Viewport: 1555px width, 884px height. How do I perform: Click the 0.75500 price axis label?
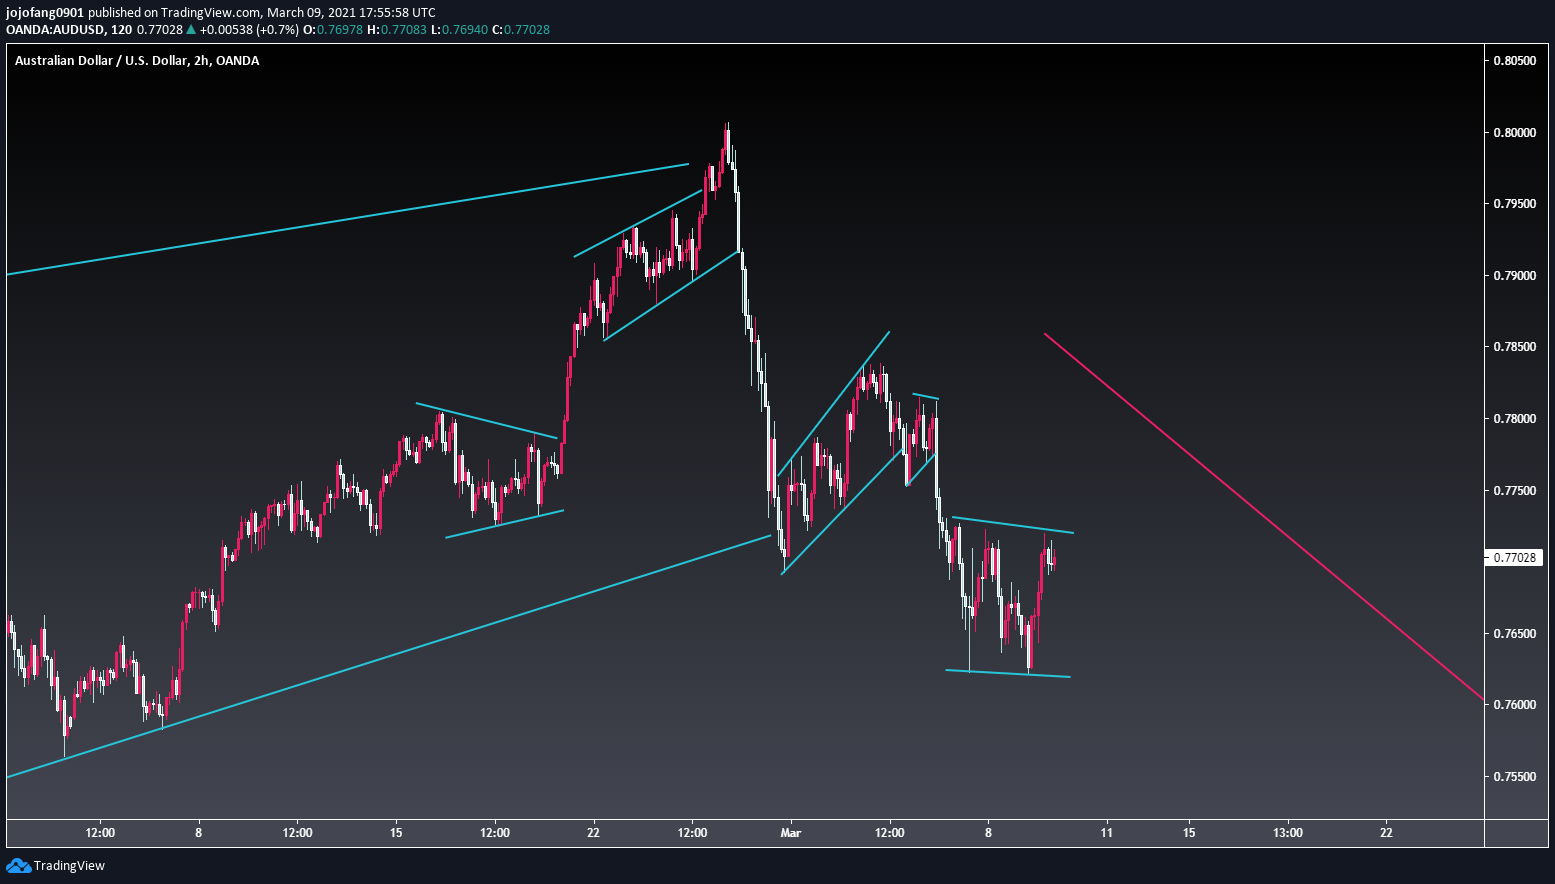point(1514,776)
